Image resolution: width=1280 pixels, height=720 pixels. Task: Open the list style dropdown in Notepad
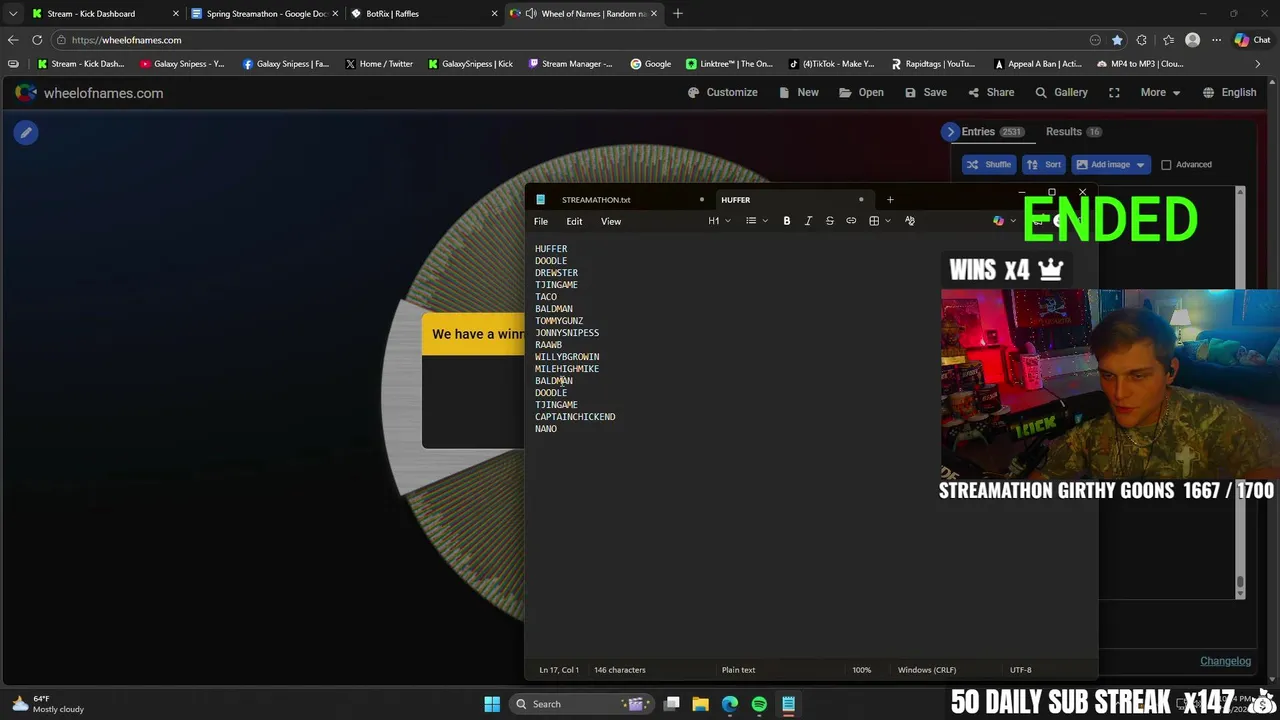pyautogui.click(x=756, y=221)
